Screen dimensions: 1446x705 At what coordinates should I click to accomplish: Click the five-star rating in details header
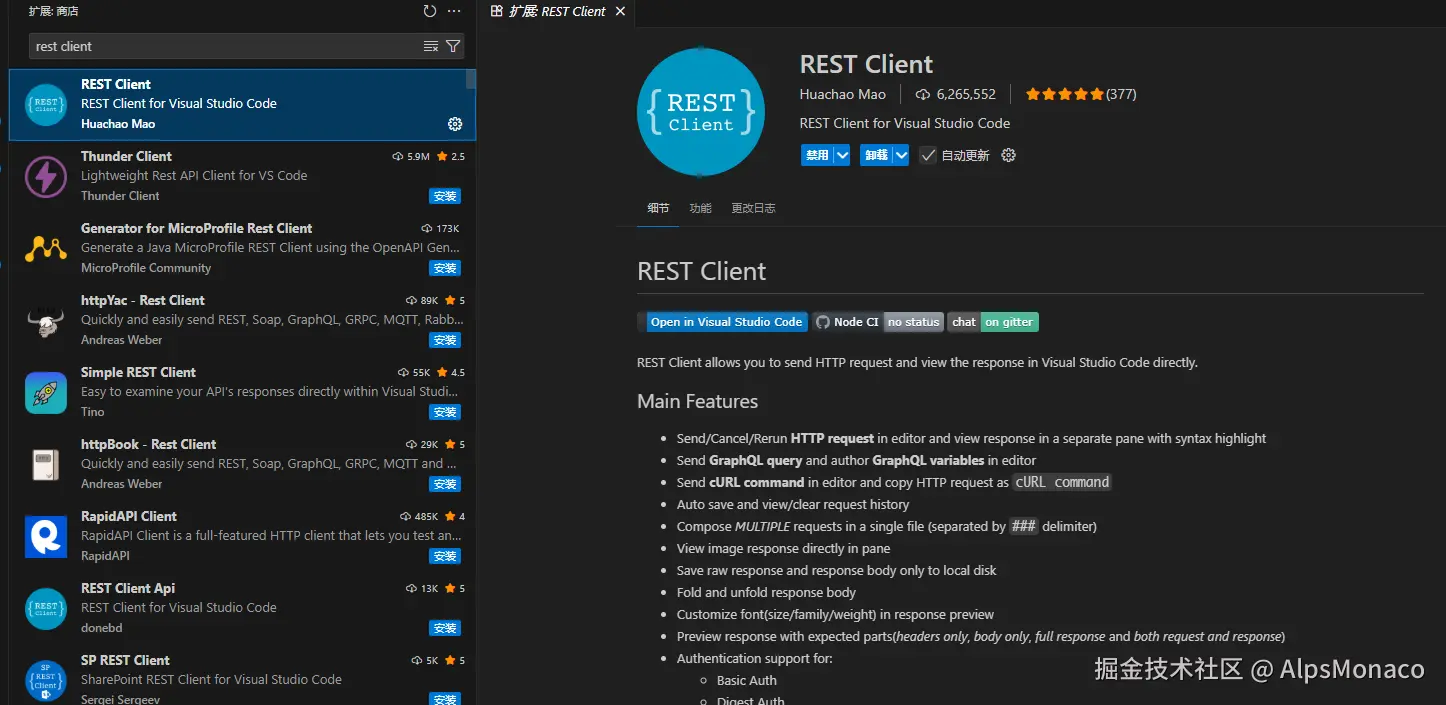pyautogui.click(x=1064, y=94)
